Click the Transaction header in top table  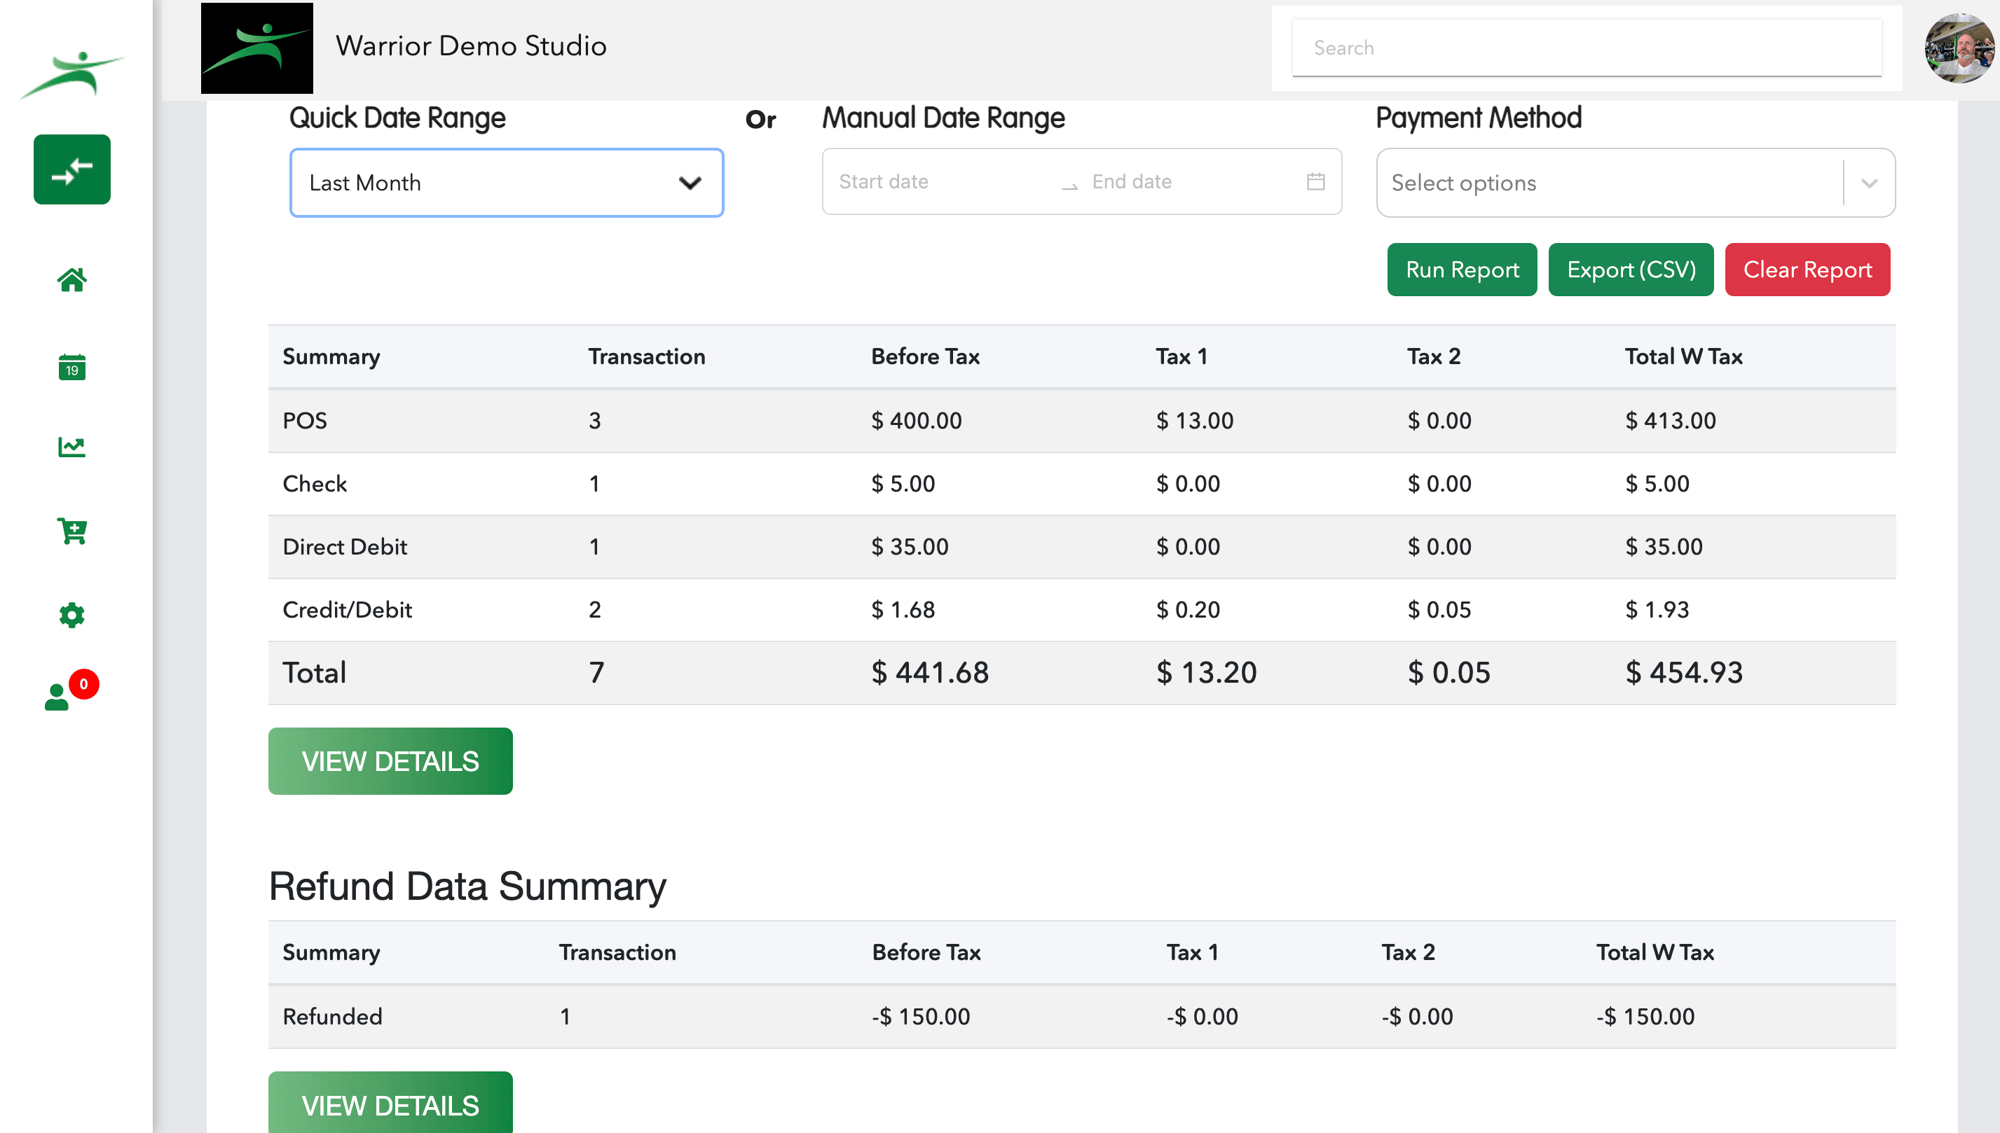click(647, 357)
